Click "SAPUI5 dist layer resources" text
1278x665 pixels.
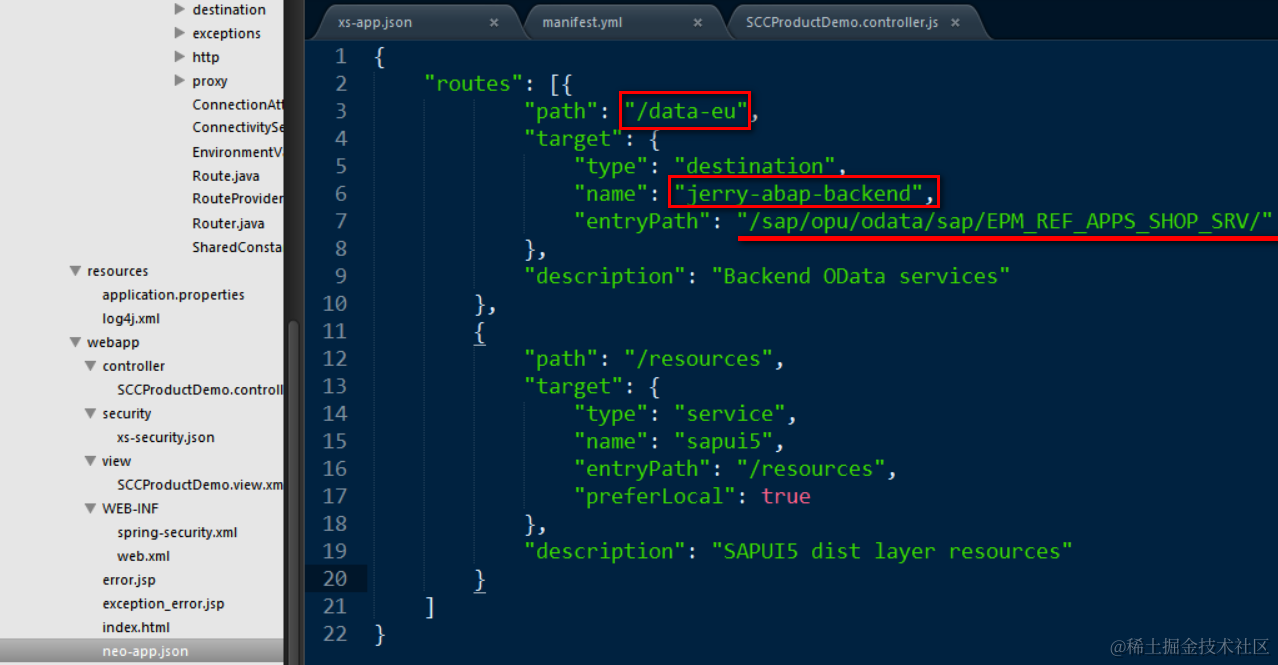pos(892,551)
